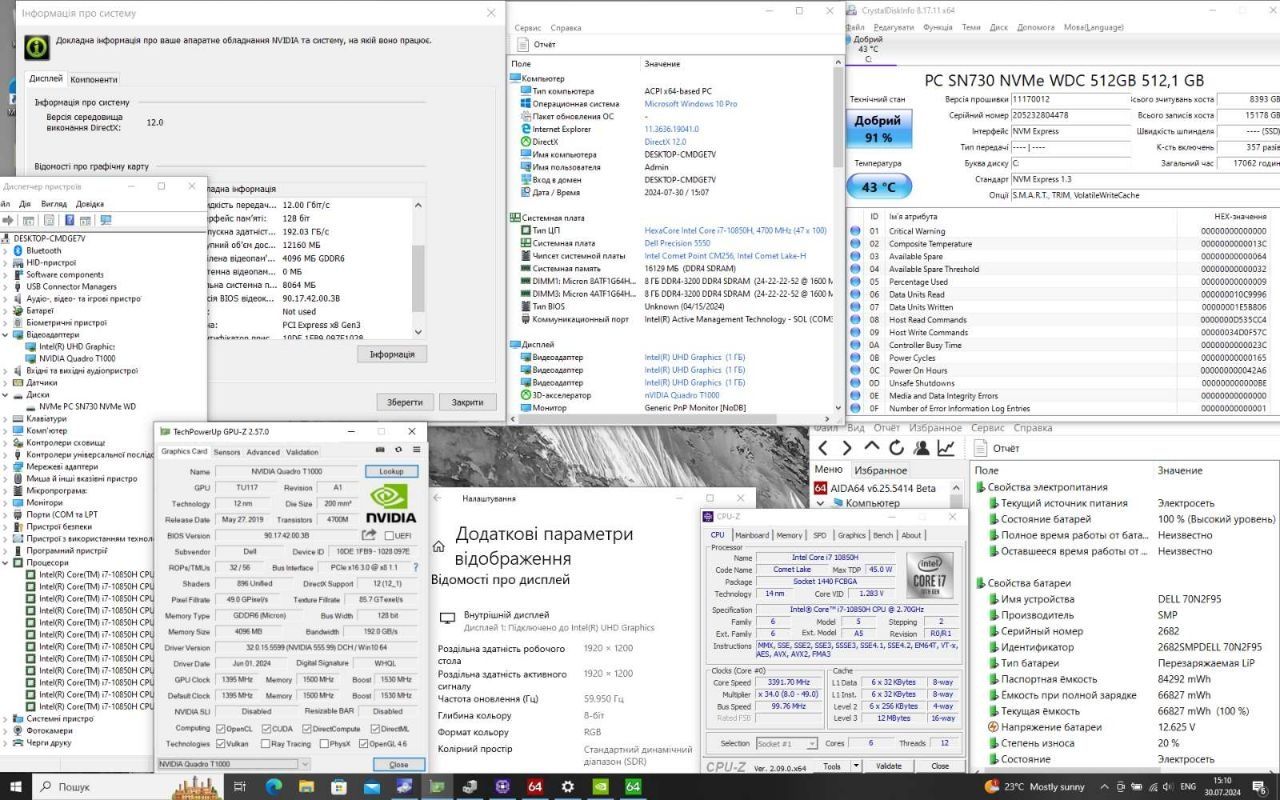Screen dimensions: 1280x800
Task: Switch to Sensors tab in GPU-Z
Action: tap(227, 452)
